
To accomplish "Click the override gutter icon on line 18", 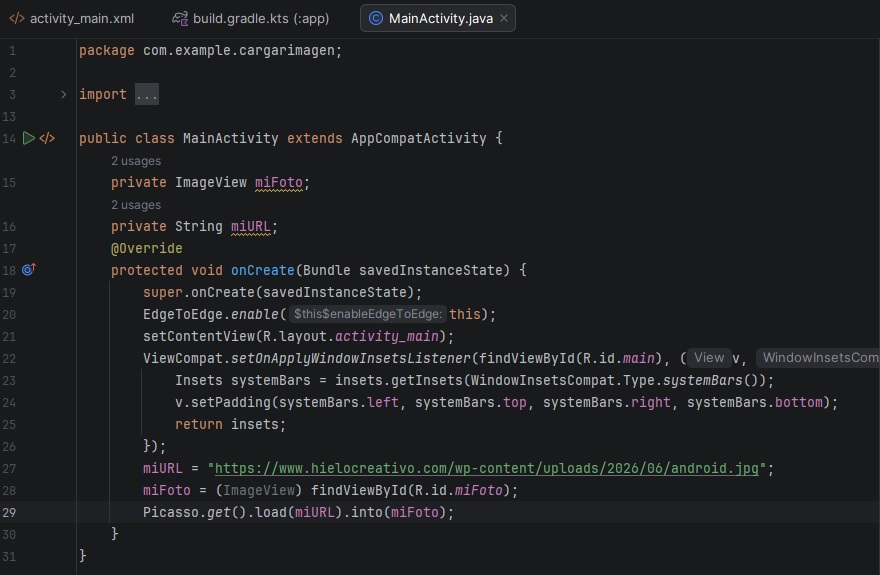I will (x=29, y=270).
